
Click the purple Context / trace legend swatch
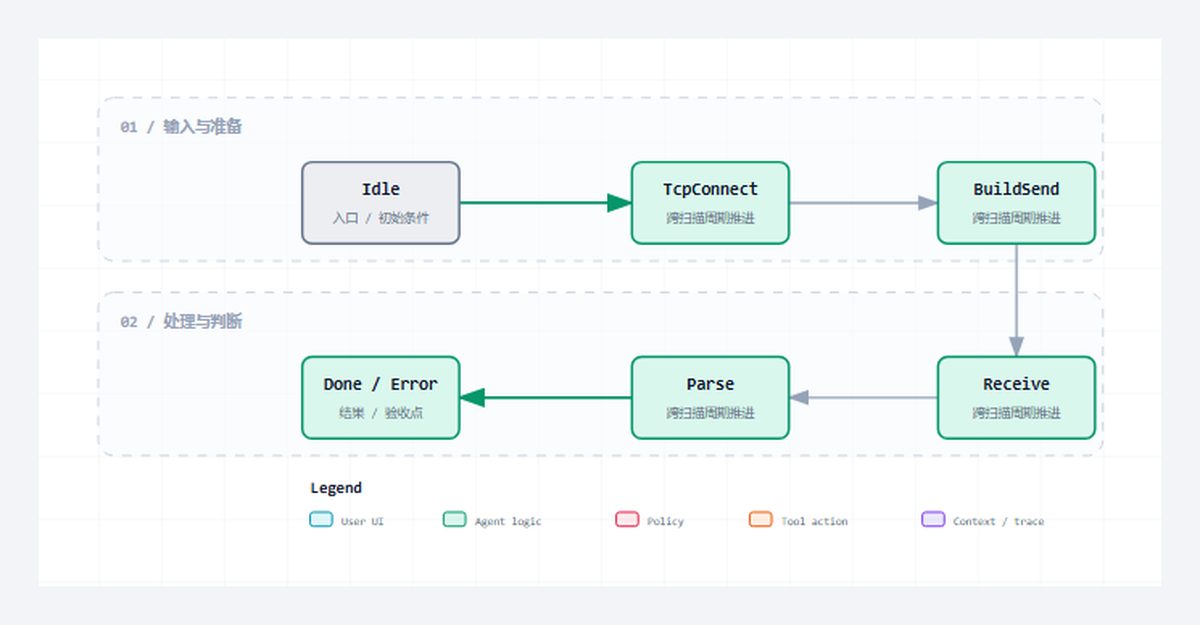click(933, 520)
